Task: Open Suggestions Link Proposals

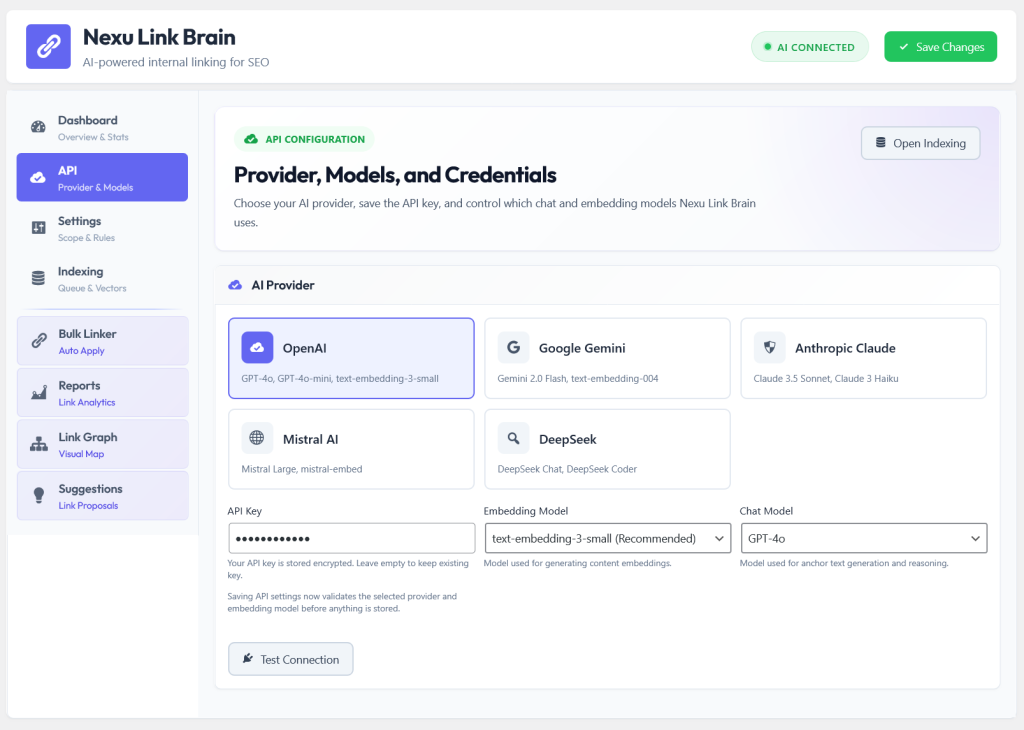Action: tap(103, 496)
